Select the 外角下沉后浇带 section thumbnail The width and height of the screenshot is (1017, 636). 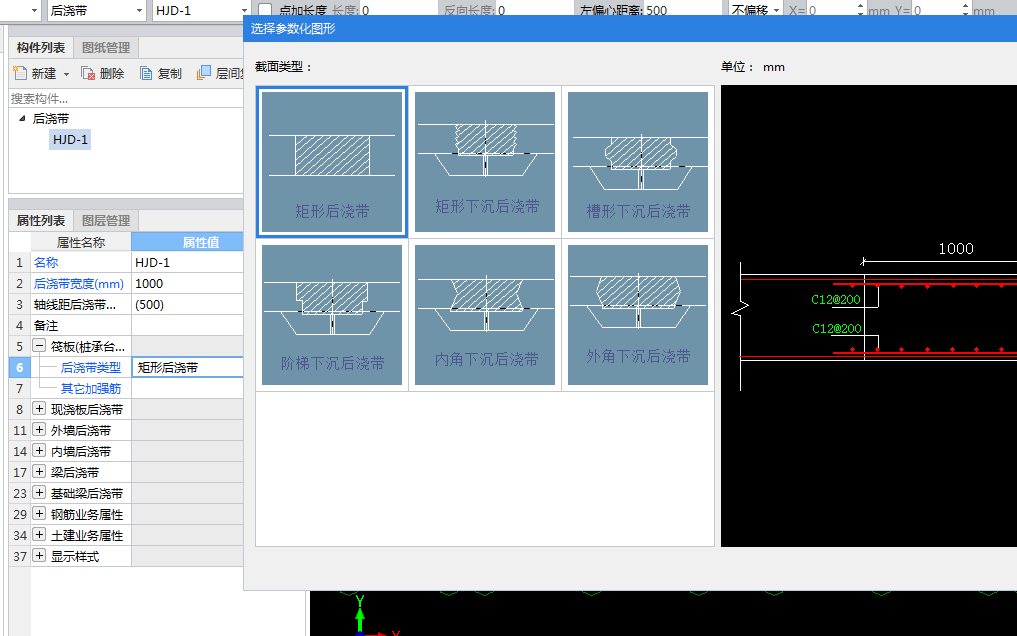(x=638, y=314)
